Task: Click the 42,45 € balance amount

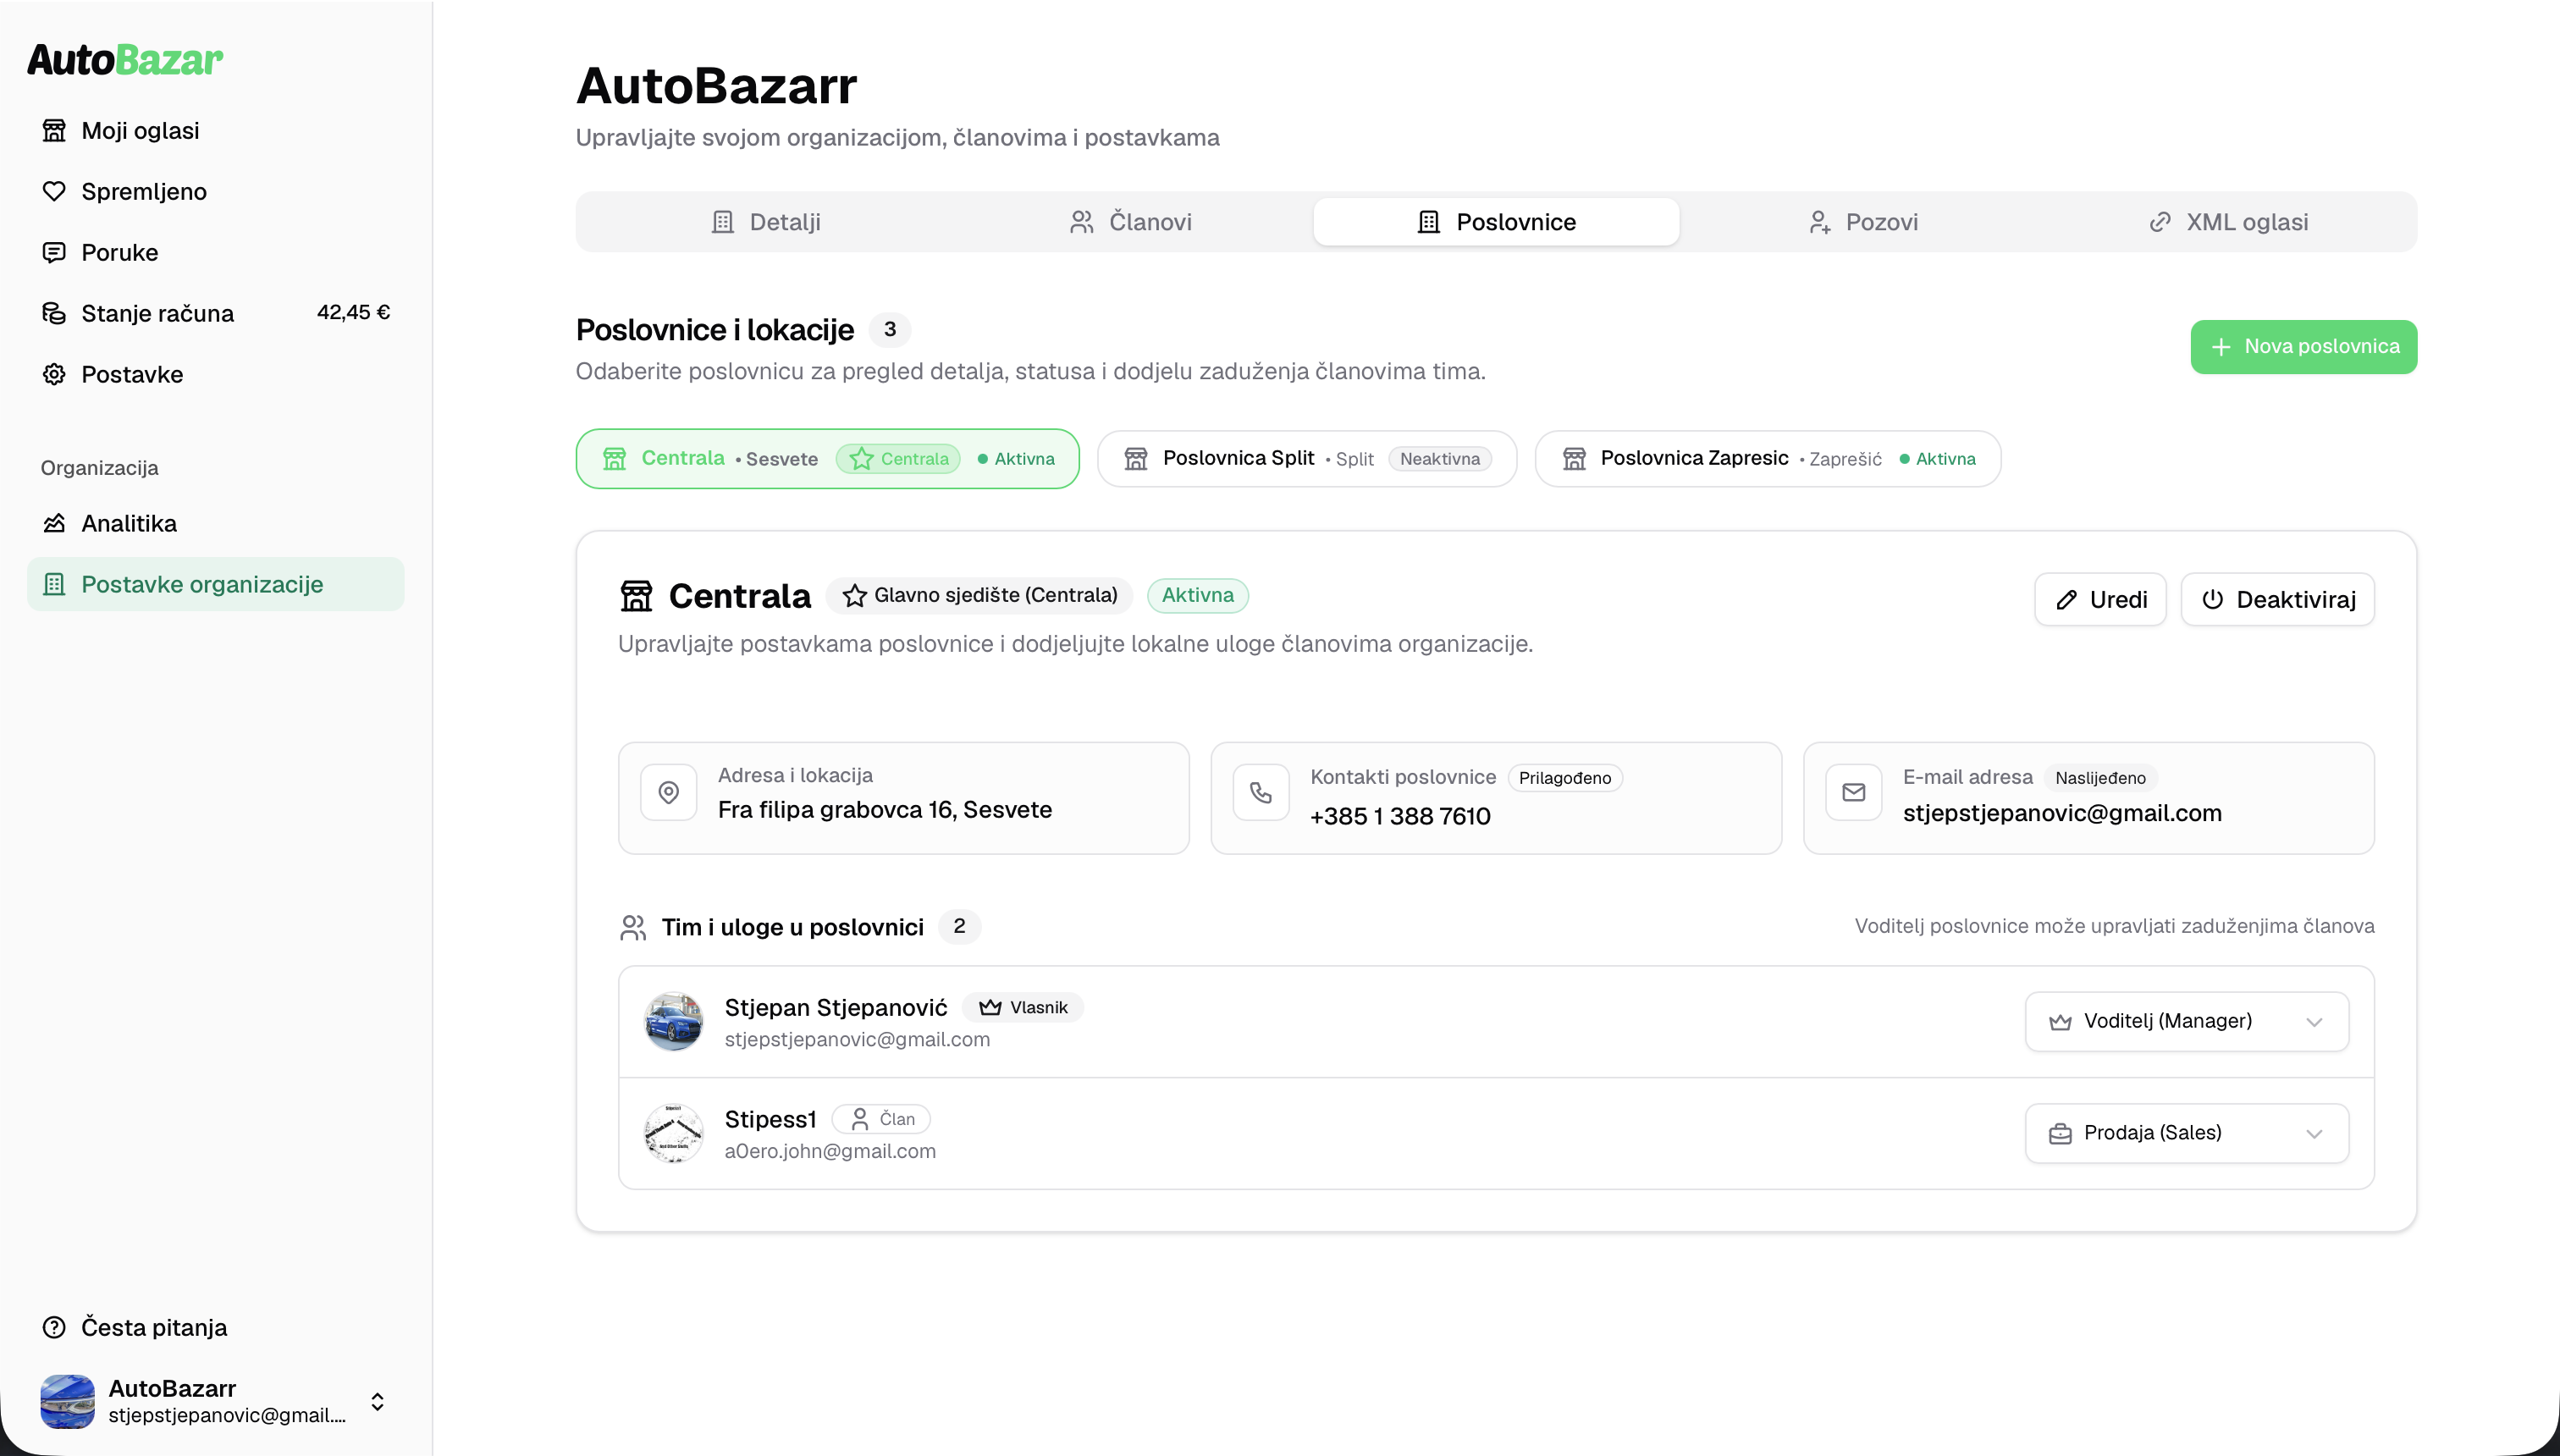Action: pyautogui.click(x=353, y=313)
